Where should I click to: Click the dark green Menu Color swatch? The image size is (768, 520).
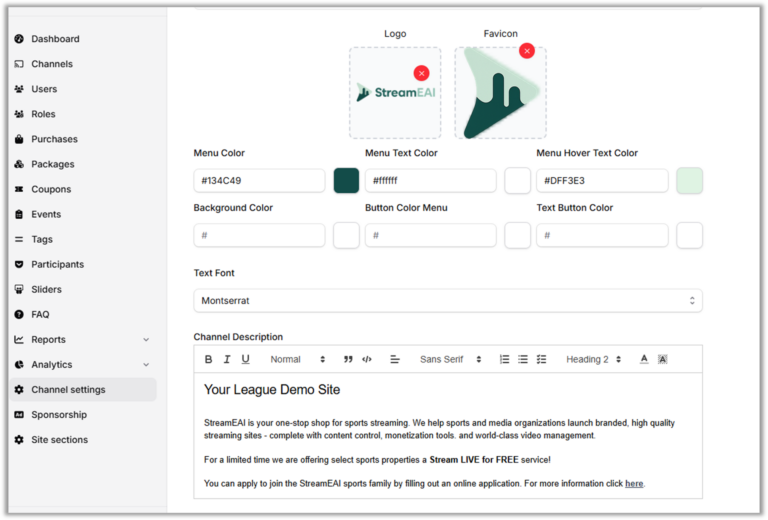(346, 181)
